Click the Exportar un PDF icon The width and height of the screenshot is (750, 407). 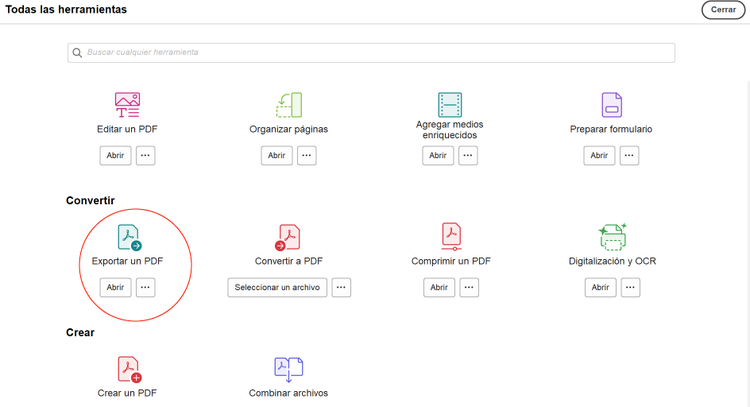pos(129,237)
